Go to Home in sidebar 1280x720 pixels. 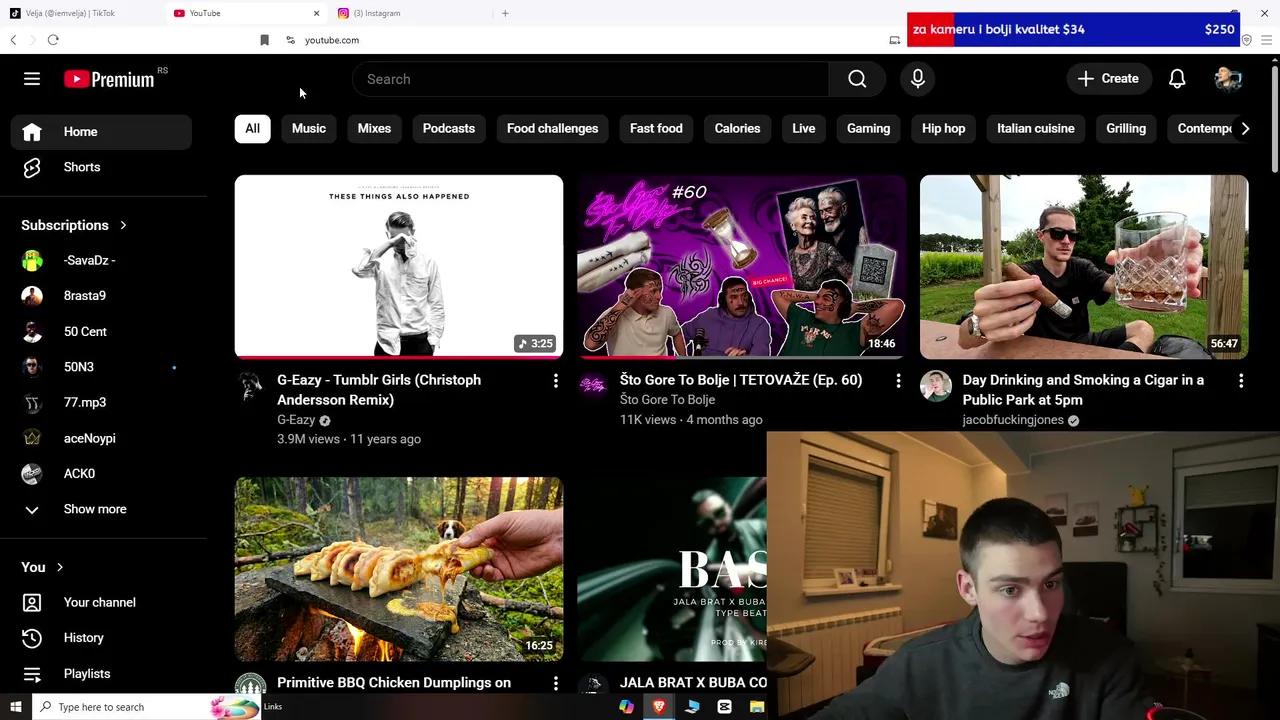[101, 132]
